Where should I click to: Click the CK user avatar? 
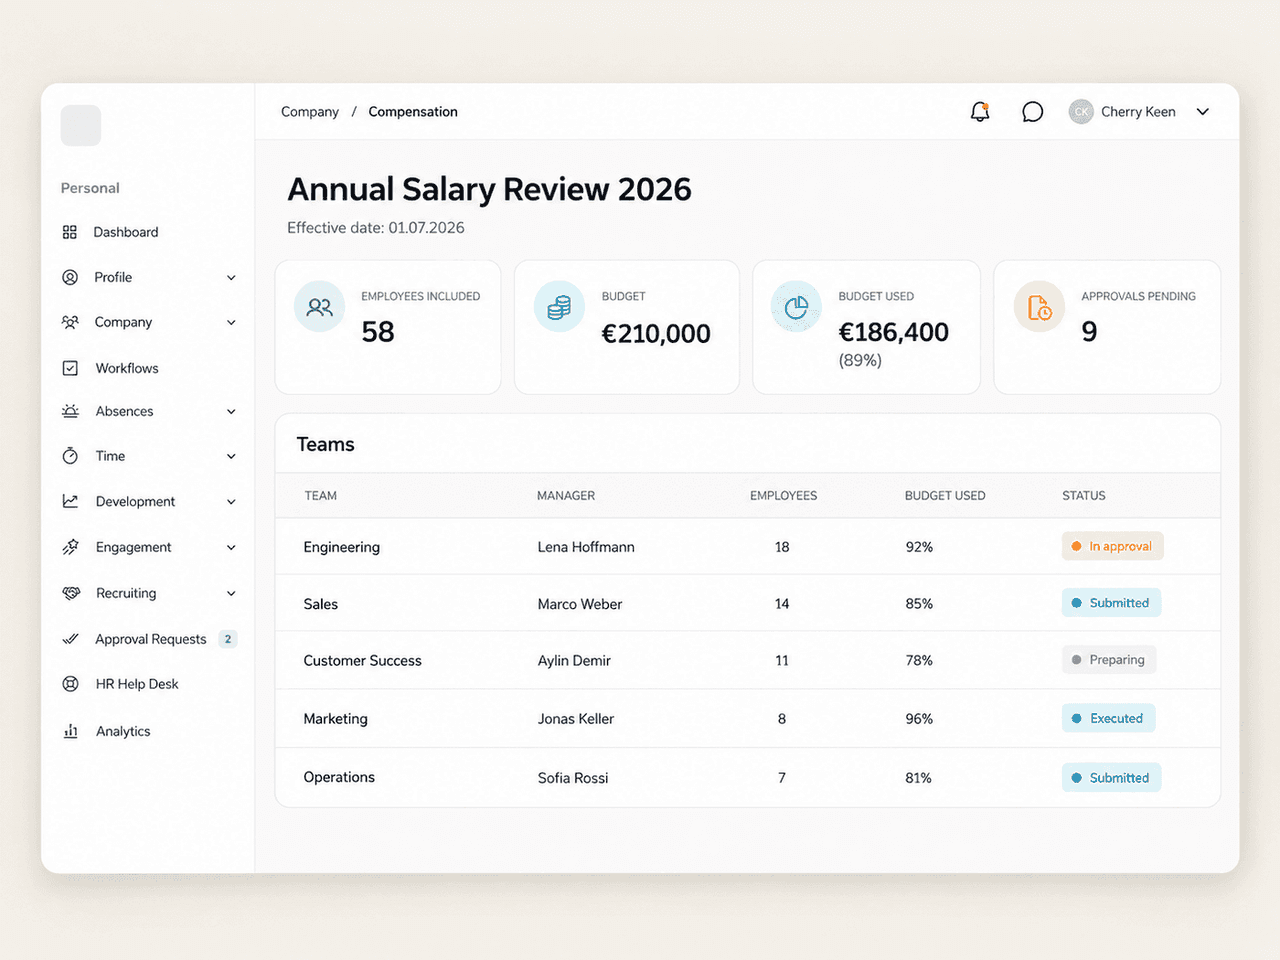click(1081, 112)
